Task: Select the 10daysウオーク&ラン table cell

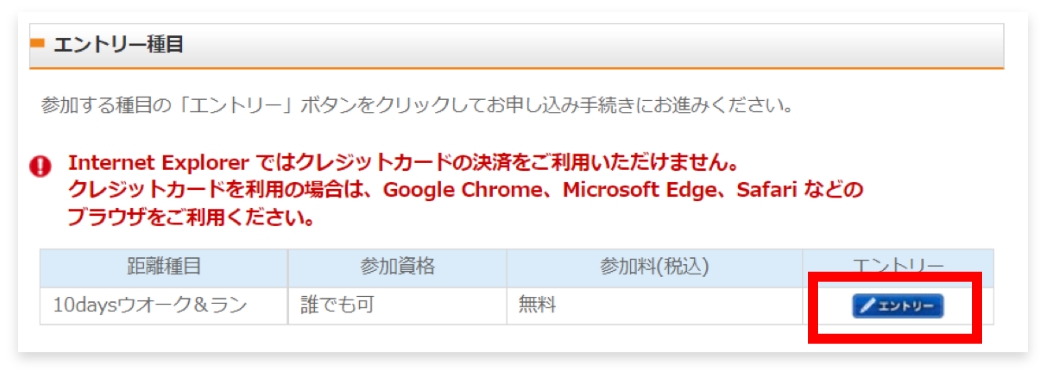Action: click(163, 306)
